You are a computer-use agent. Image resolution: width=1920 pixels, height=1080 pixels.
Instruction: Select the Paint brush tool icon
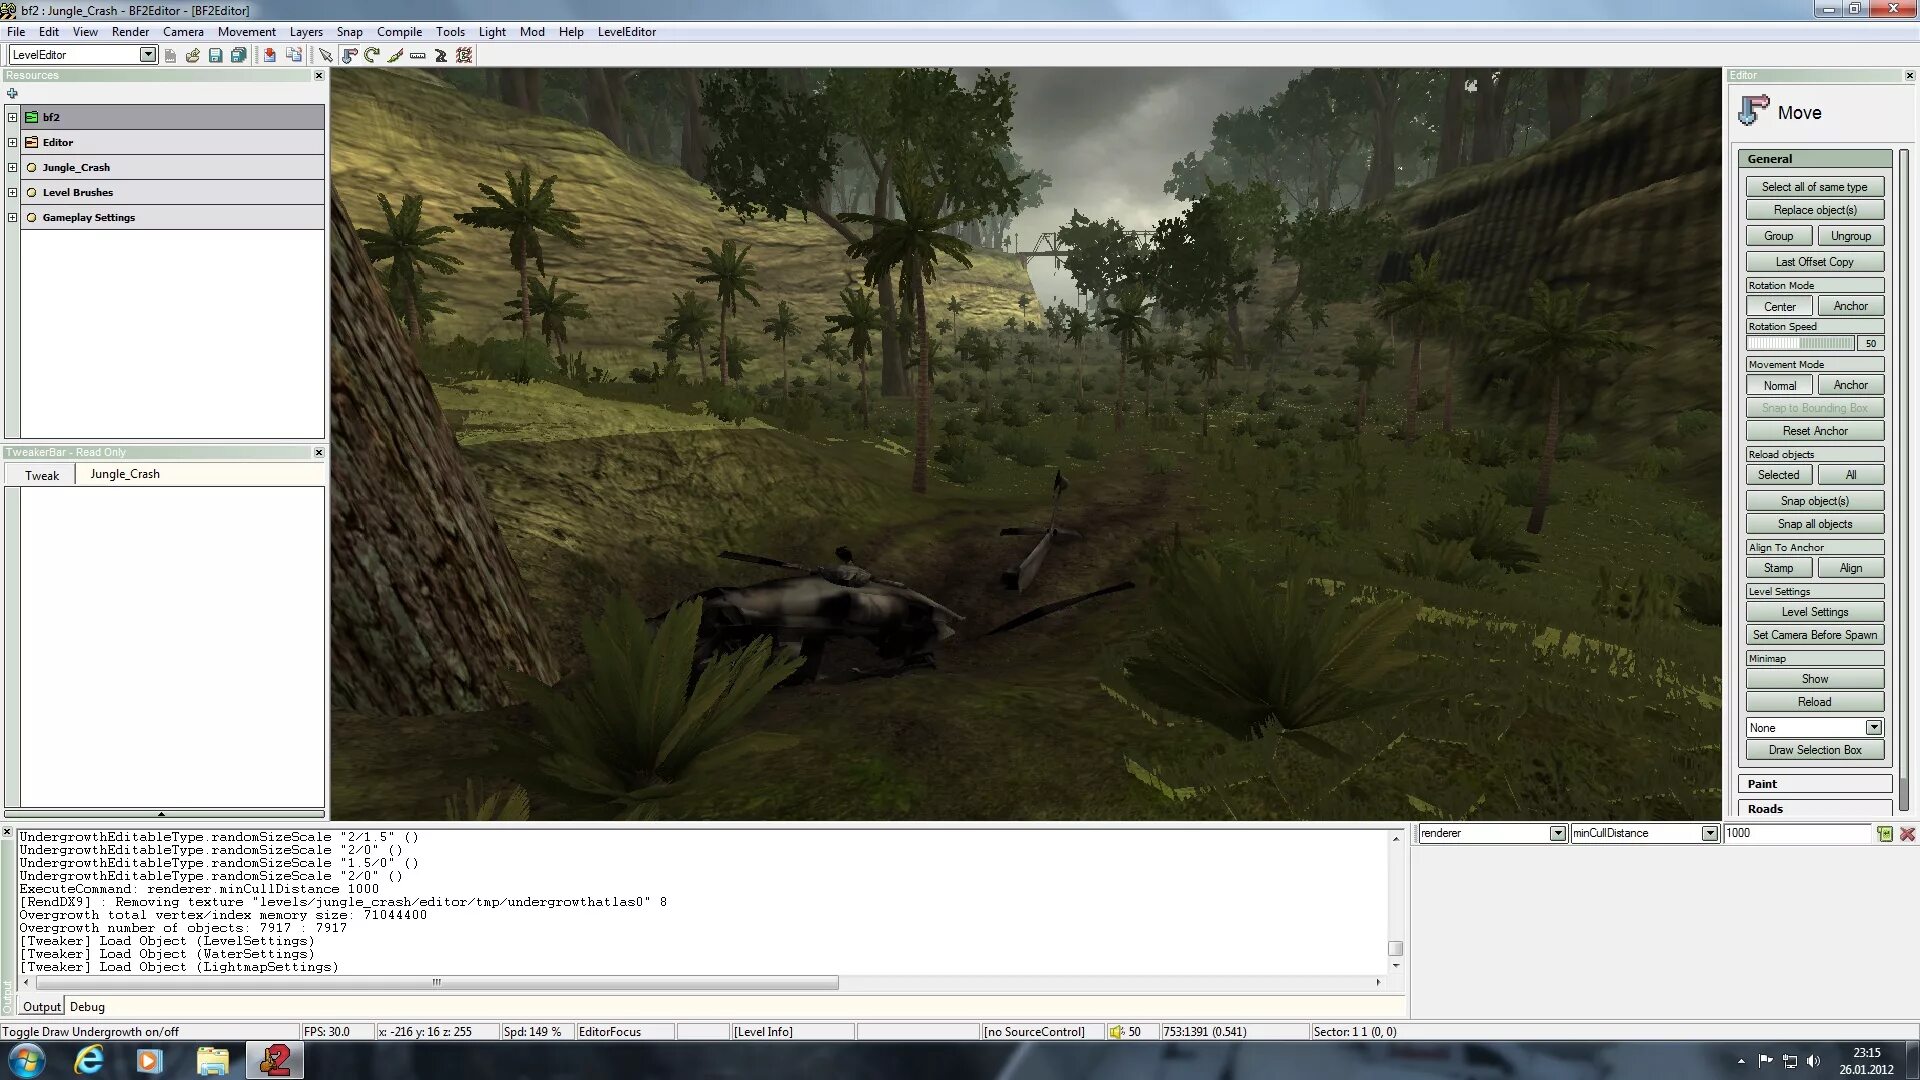395,56
